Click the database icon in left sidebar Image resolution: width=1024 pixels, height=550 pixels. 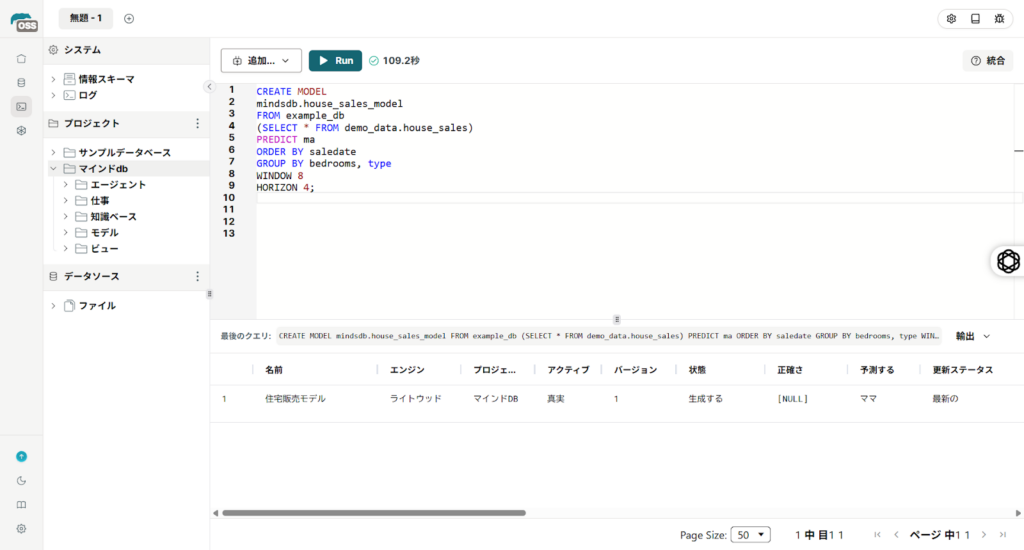tap(21, 82)
